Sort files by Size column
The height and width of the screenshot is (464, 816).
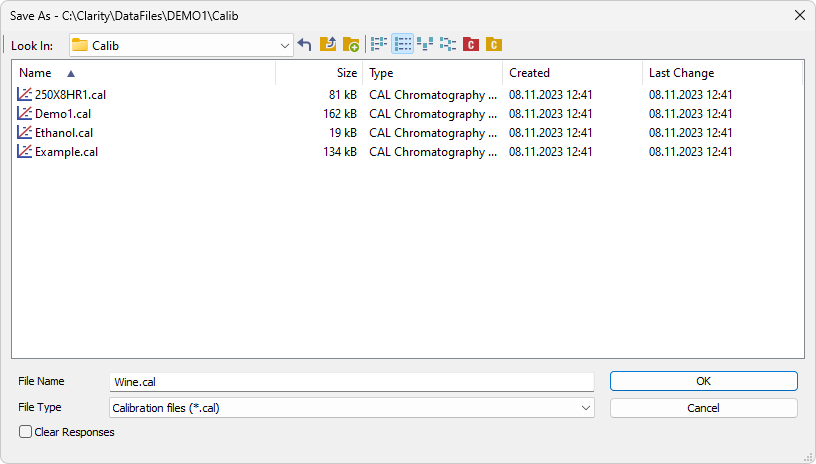tap(319, 73)
